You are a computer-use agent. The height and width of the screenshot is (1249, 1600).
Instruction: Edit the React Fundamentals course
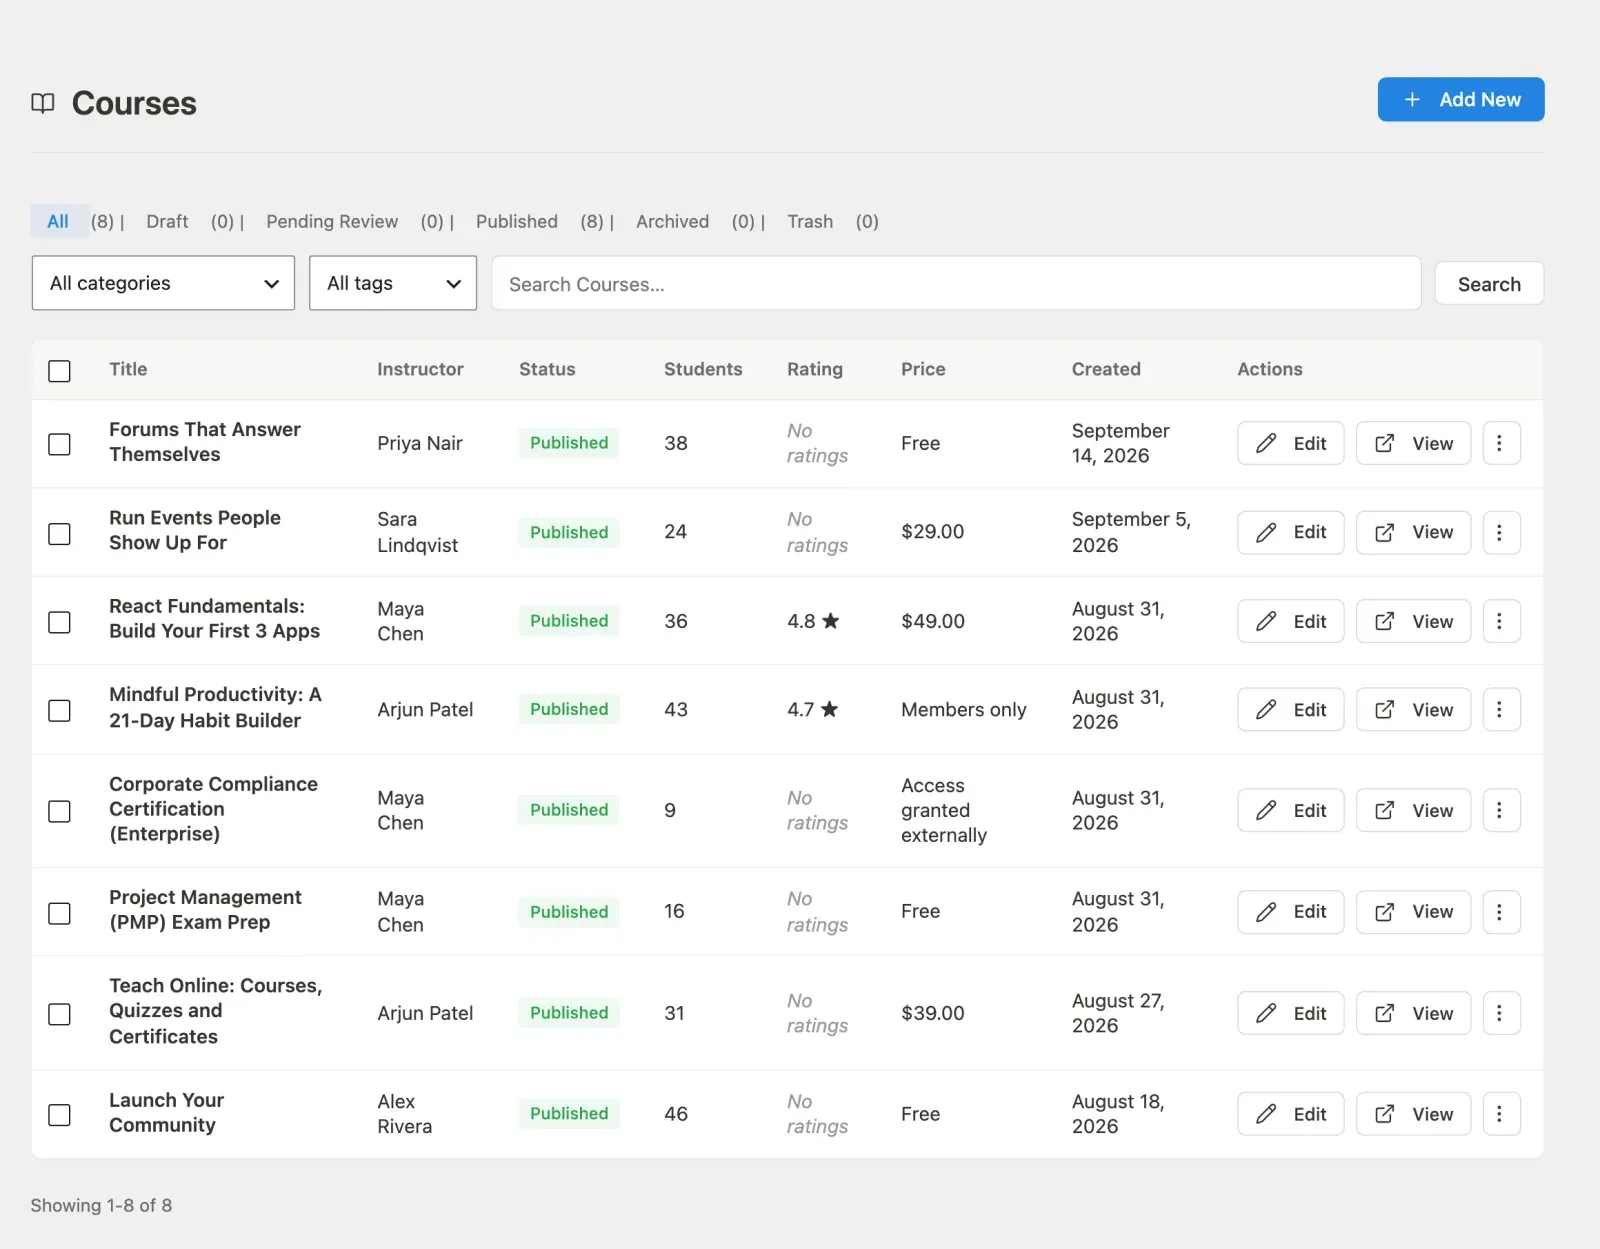pyautogui.click(x=1290, y=621)
